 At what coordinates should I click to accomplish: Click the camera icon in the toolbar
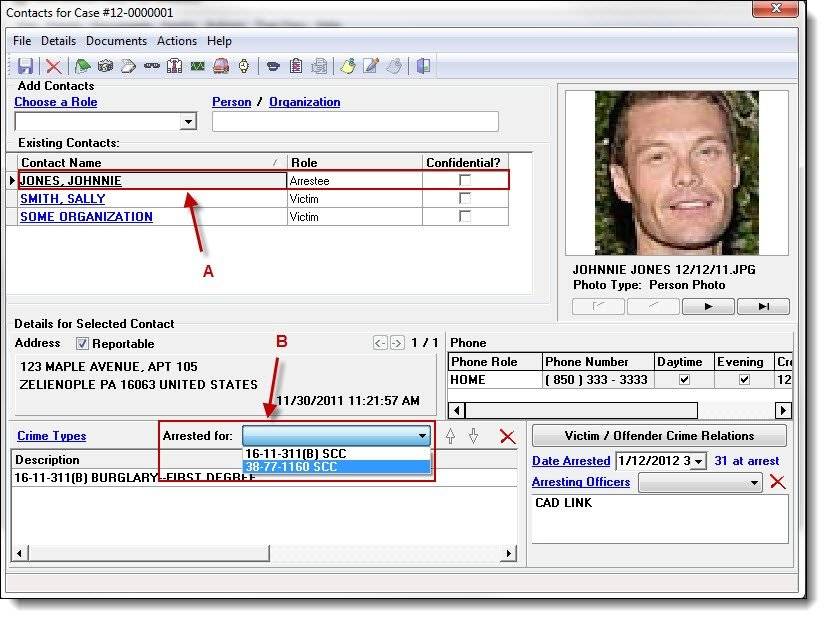(x=105, y=66)
